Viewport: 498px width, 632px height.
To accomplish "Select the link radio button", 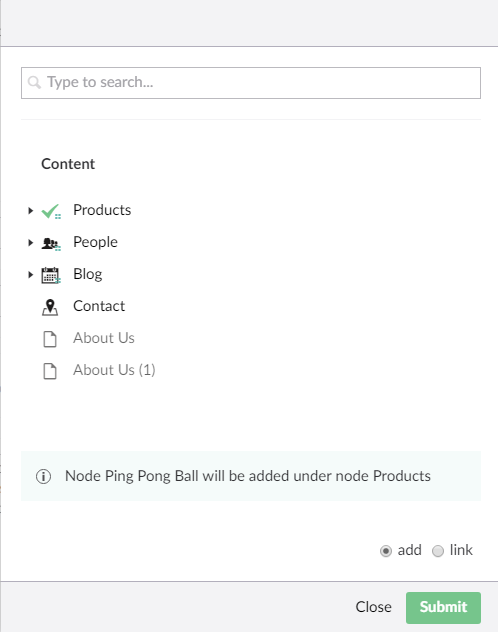I will [438, 551].
